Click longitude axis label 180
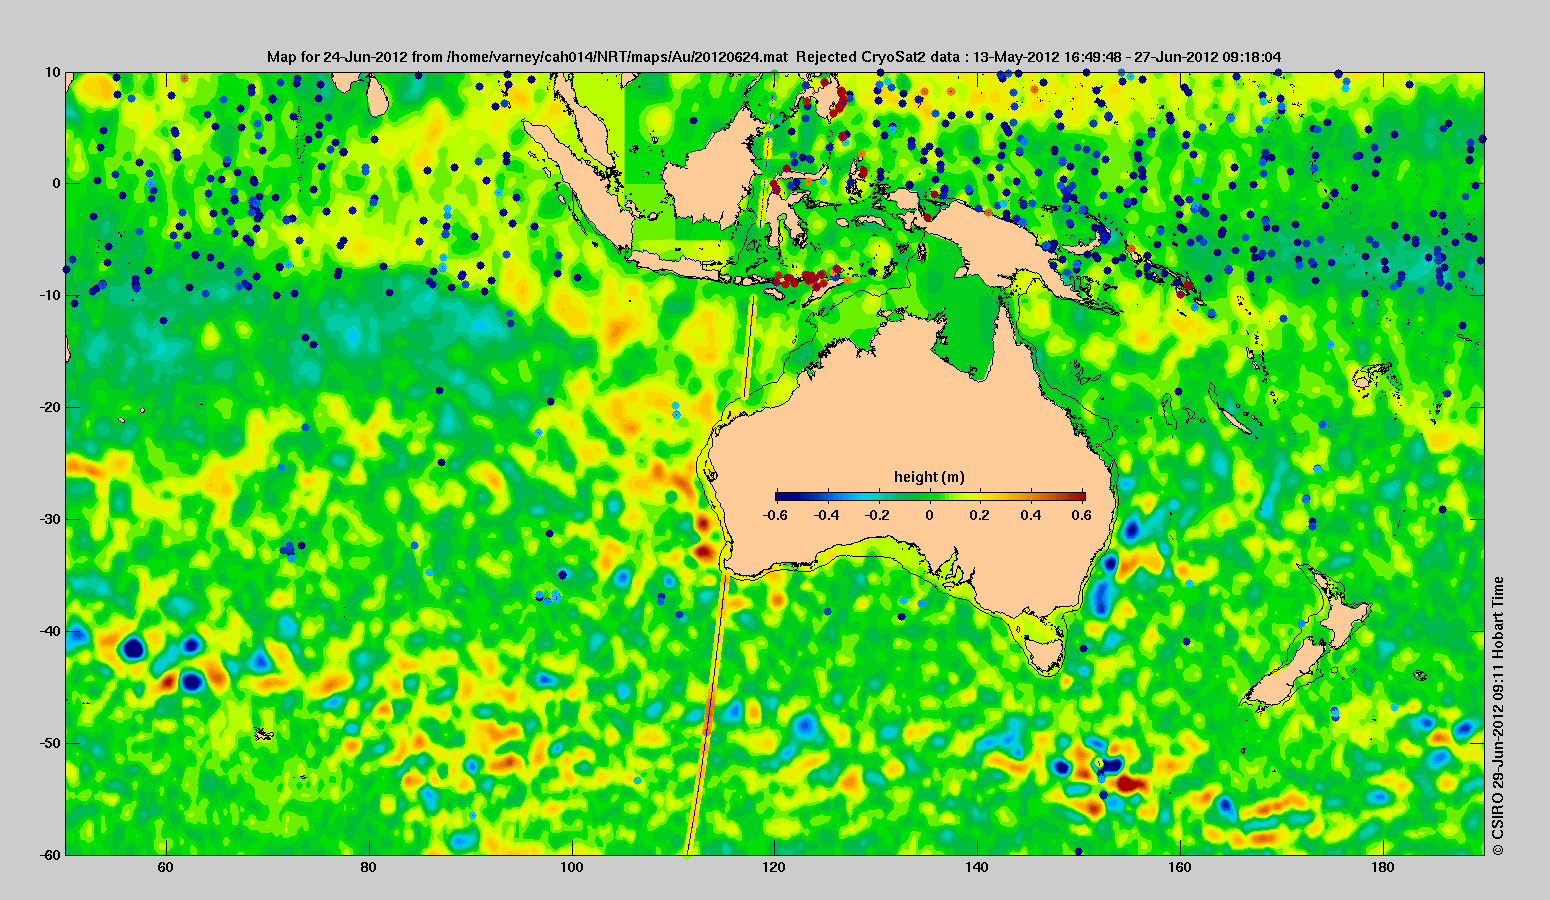The height and width of the screenshot is (900, 1550). coord(1383,868)
